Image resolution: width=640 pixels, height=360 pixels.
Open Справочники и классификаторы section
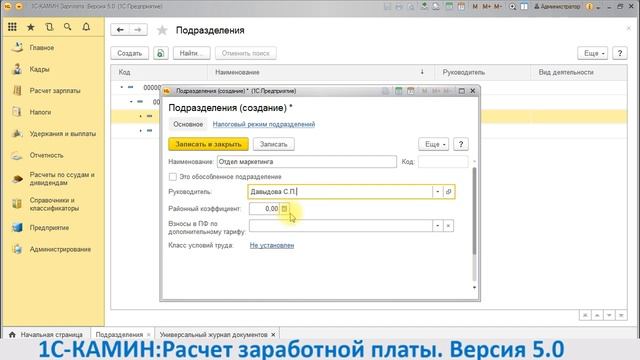pos(54,204)
